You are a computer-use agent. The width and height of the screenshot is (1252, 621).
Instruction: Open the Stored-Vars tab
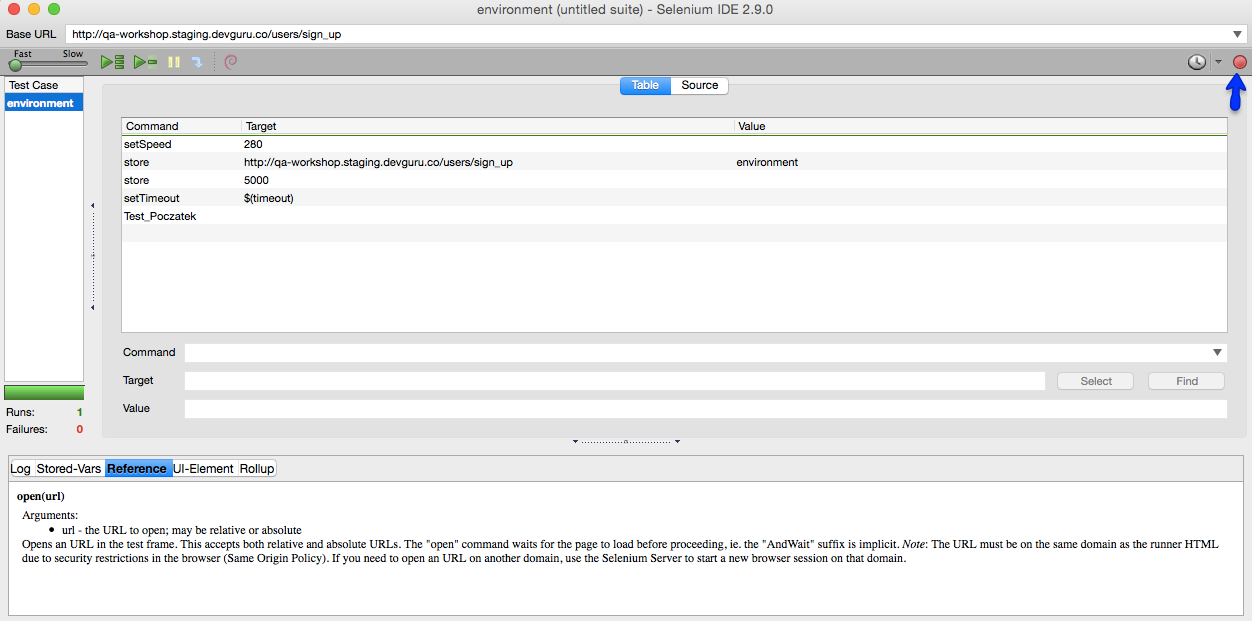coord(69,469)
